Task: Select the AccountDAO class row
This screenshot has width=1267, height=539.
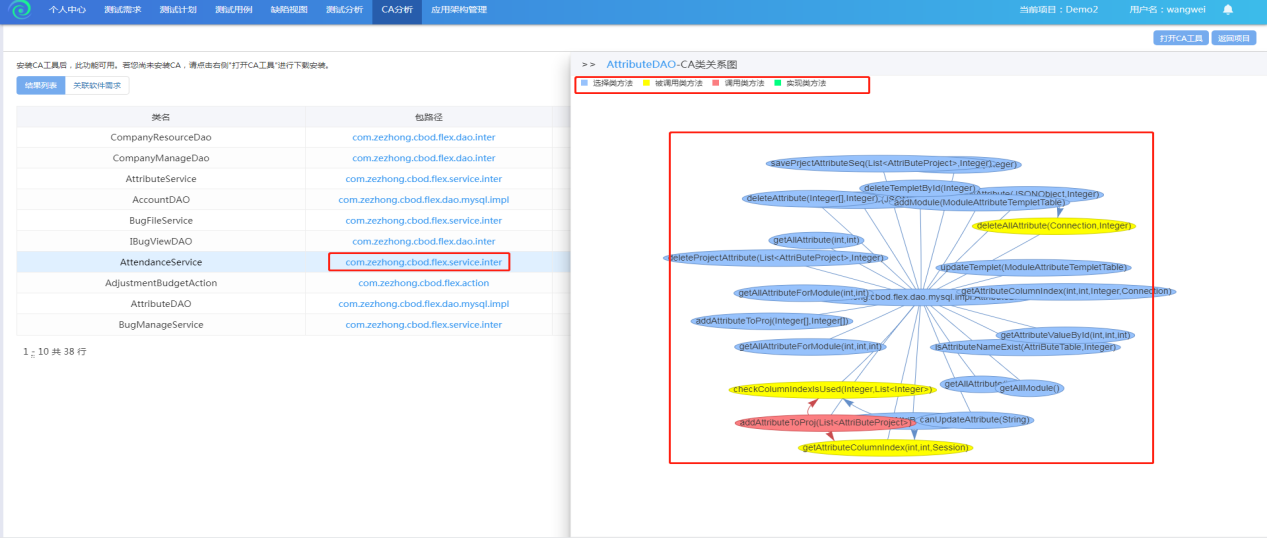Action: tap(160, 200)
